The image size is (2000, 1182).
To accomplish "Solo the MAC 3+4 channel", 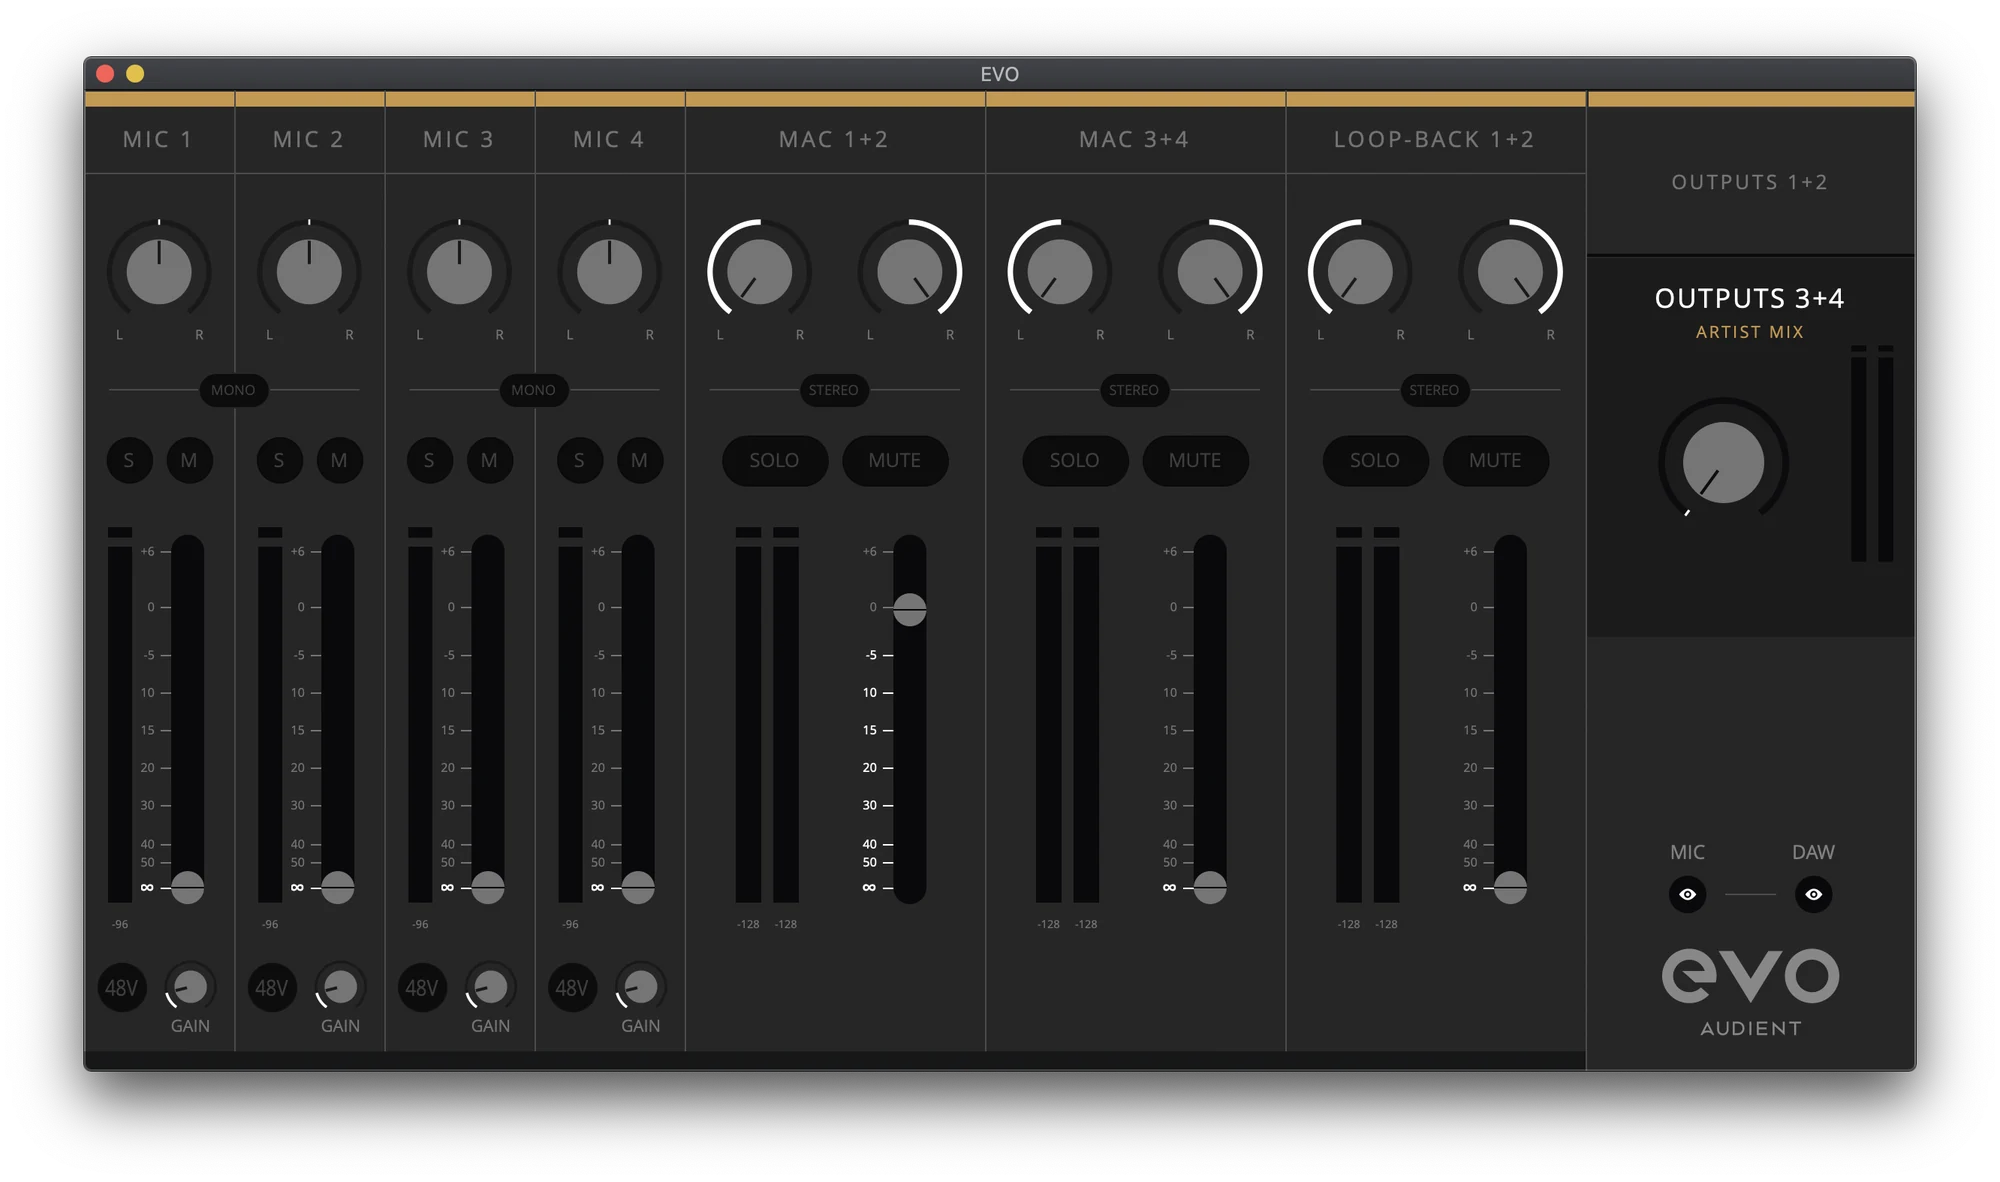I will point(1075,460).
